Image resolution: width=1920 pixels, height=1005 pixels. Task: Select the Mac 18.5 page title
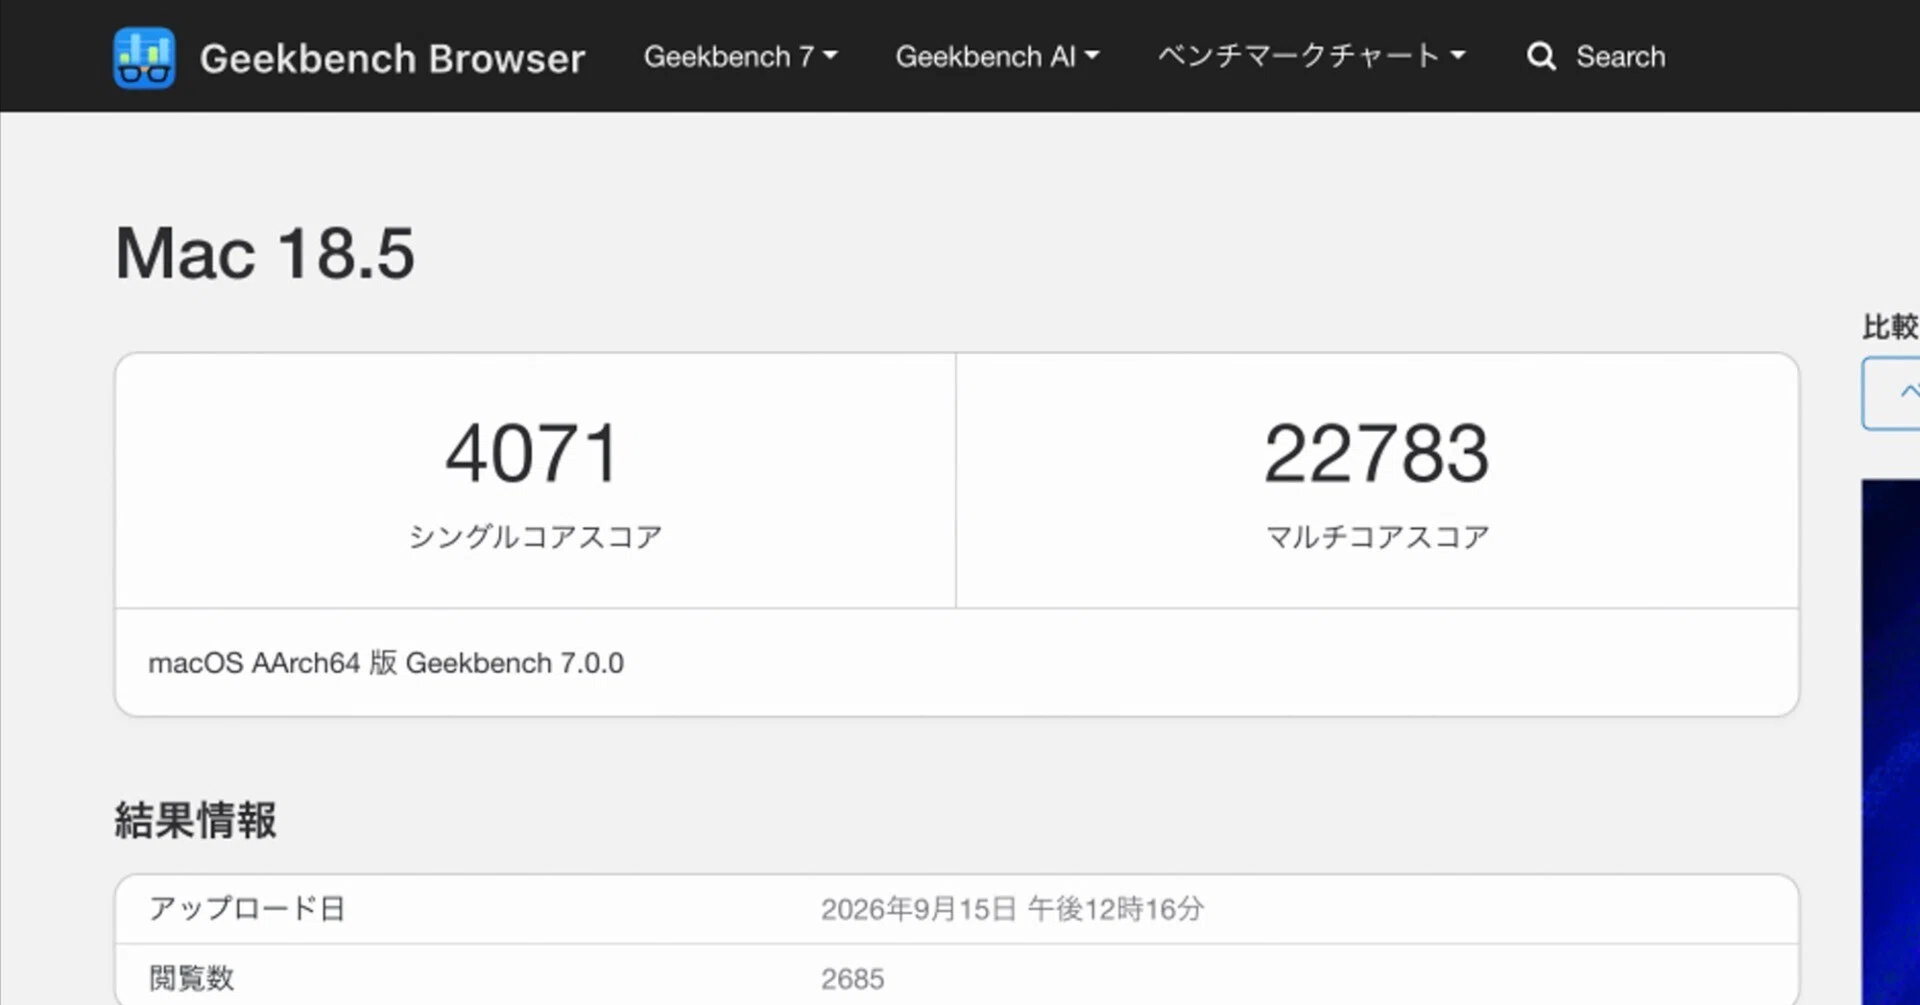[264, 253]
